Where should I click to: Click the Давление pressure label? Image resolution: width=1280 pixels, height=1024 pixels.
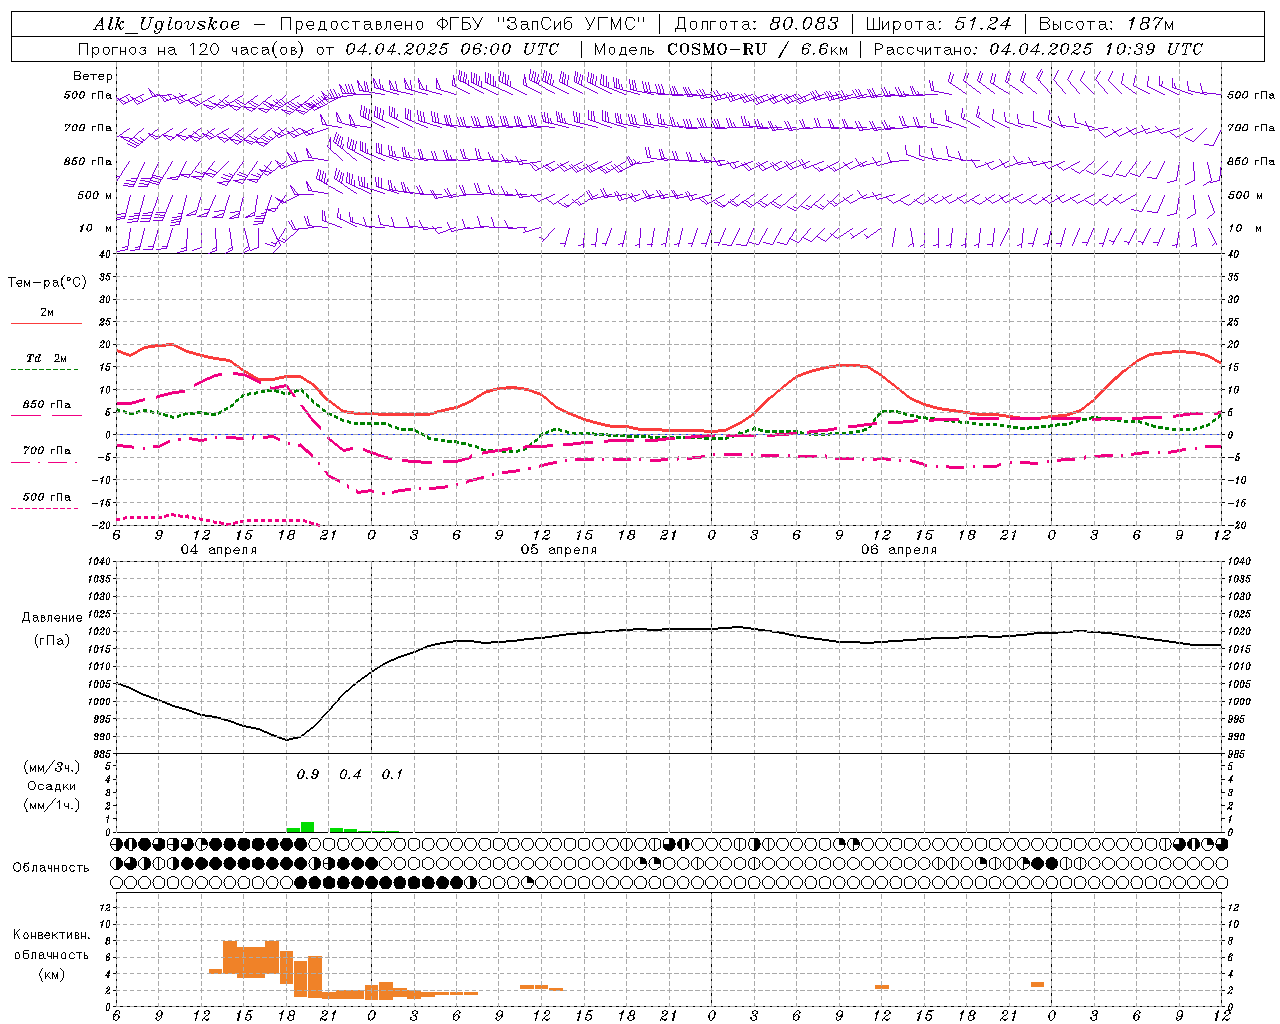pos(52,618)
